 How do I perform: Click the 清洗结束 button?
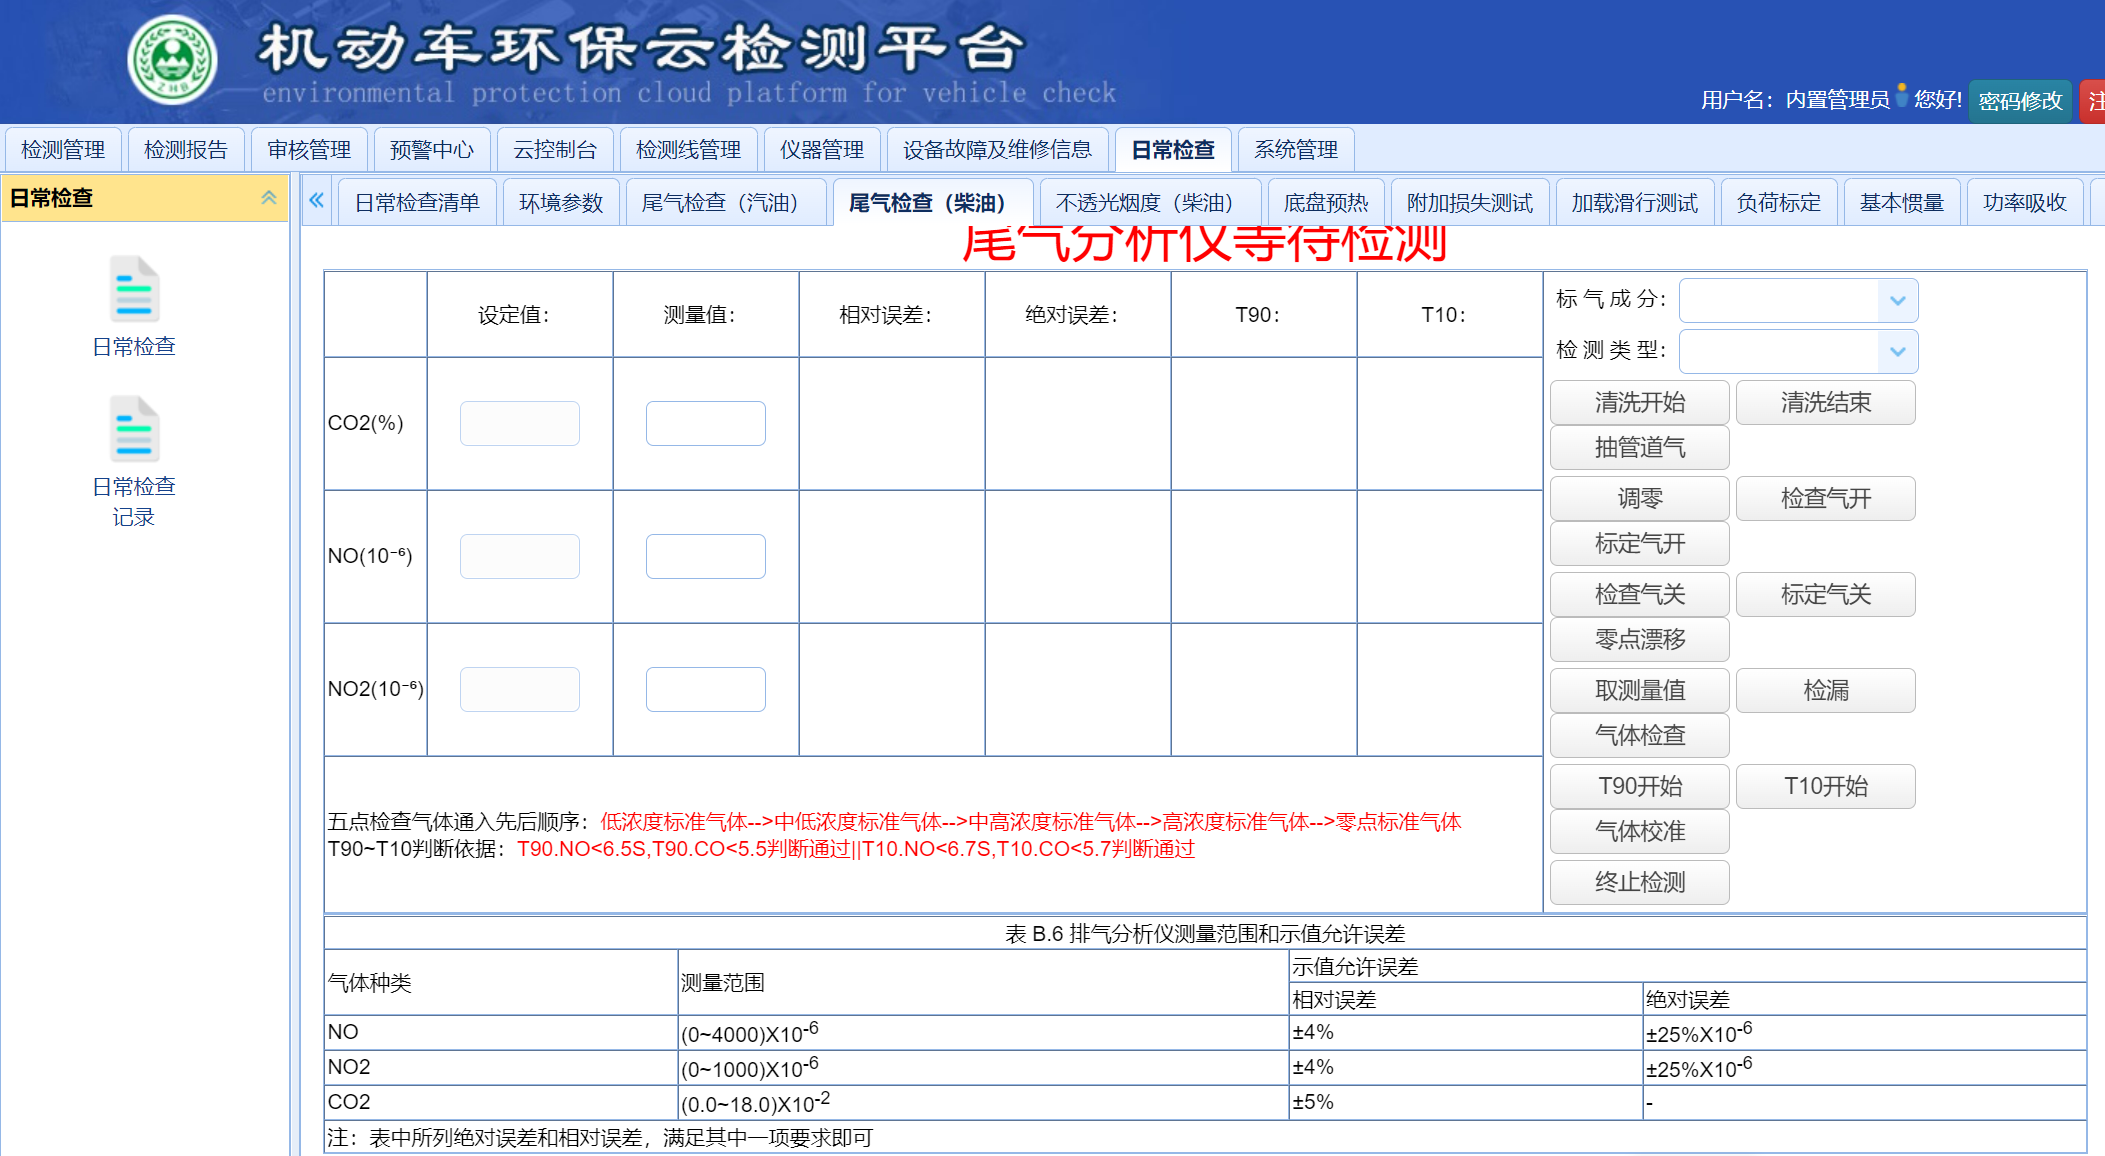1826,403
